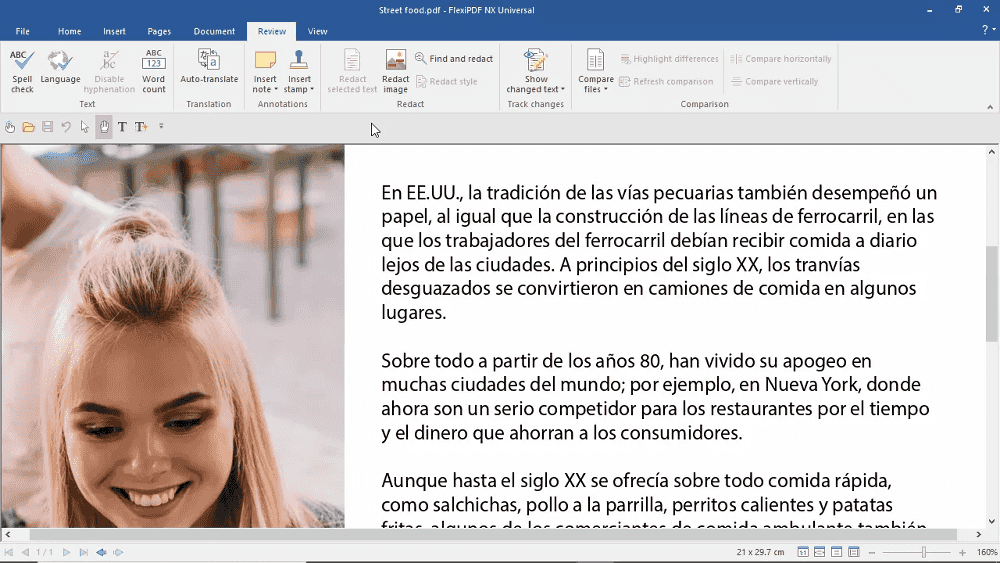Image resolution: width=1000 pixels, height=563 pixels.
Task: Click Highlight differences
Action: click(669, 59)
